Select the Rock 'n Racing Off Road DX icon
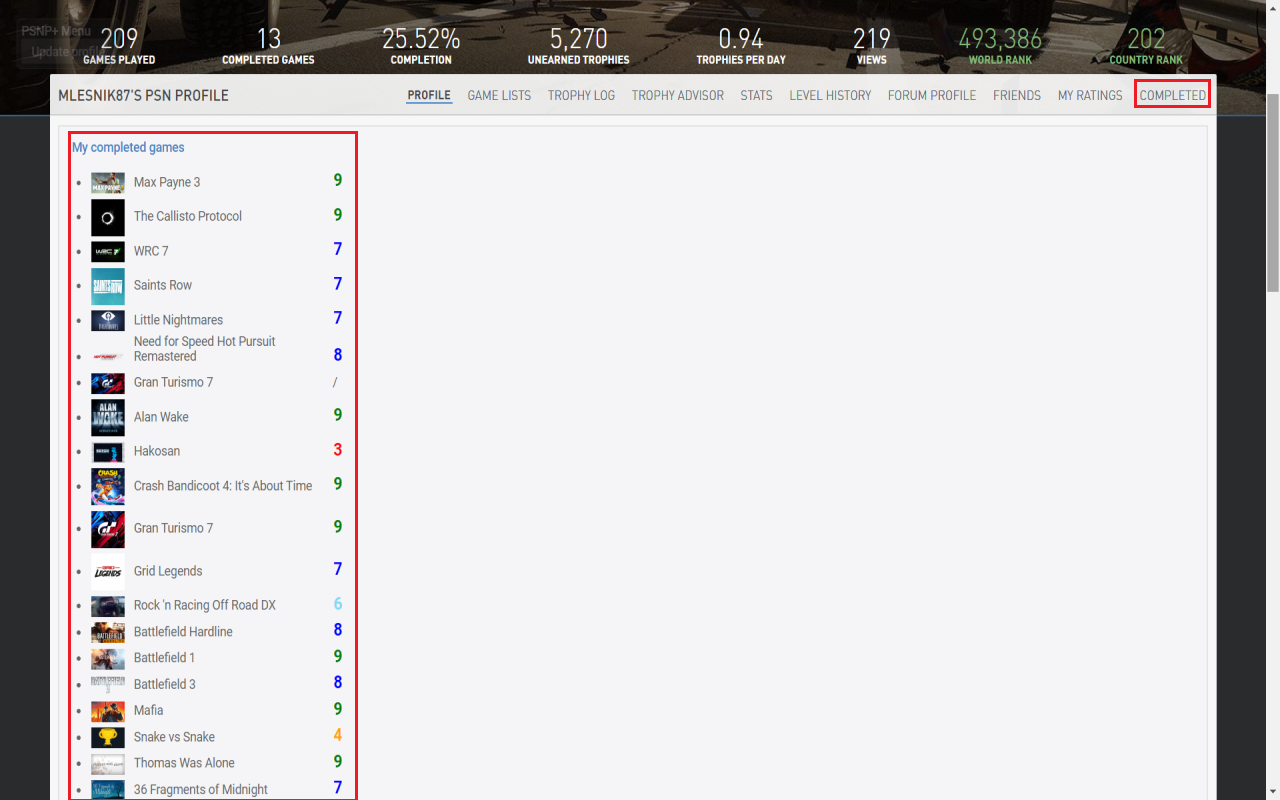Screen dimensions: 1280x800 click(x=108, y=606)
